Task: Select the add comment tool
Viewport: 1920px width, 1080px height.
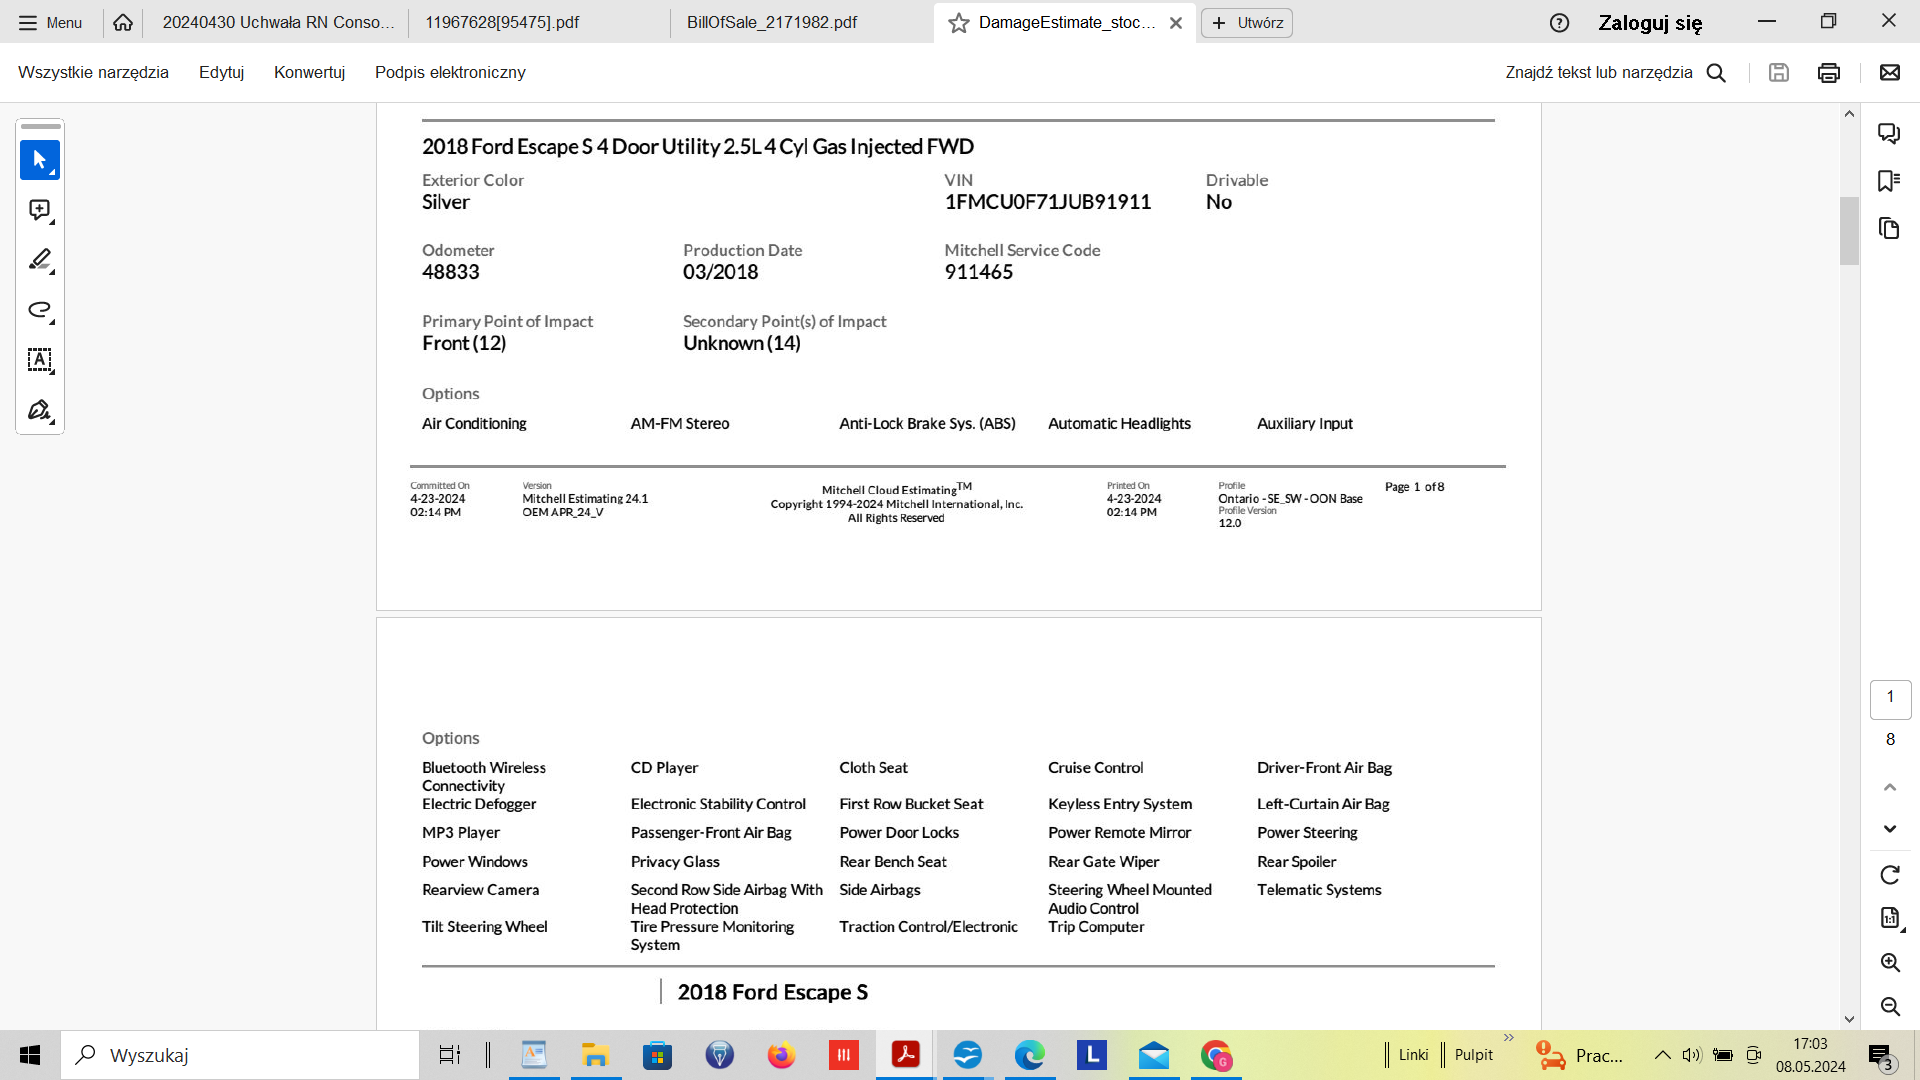Action: 40,210
